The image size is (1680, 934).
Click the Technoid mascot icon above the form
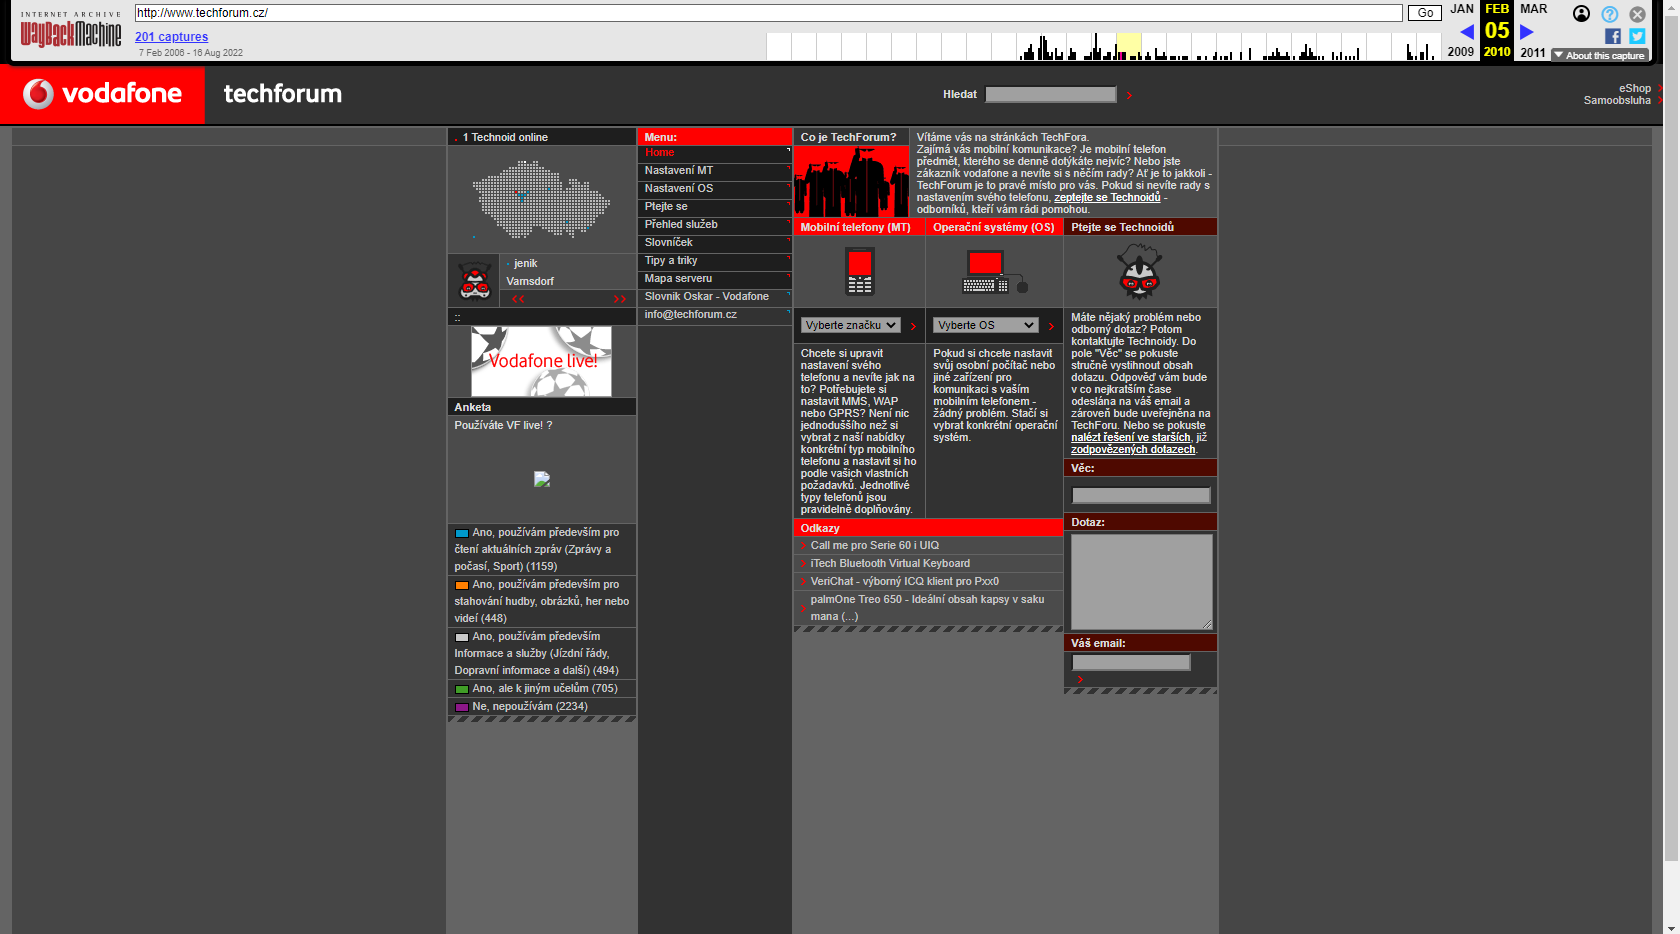[x=1139, y=272]
